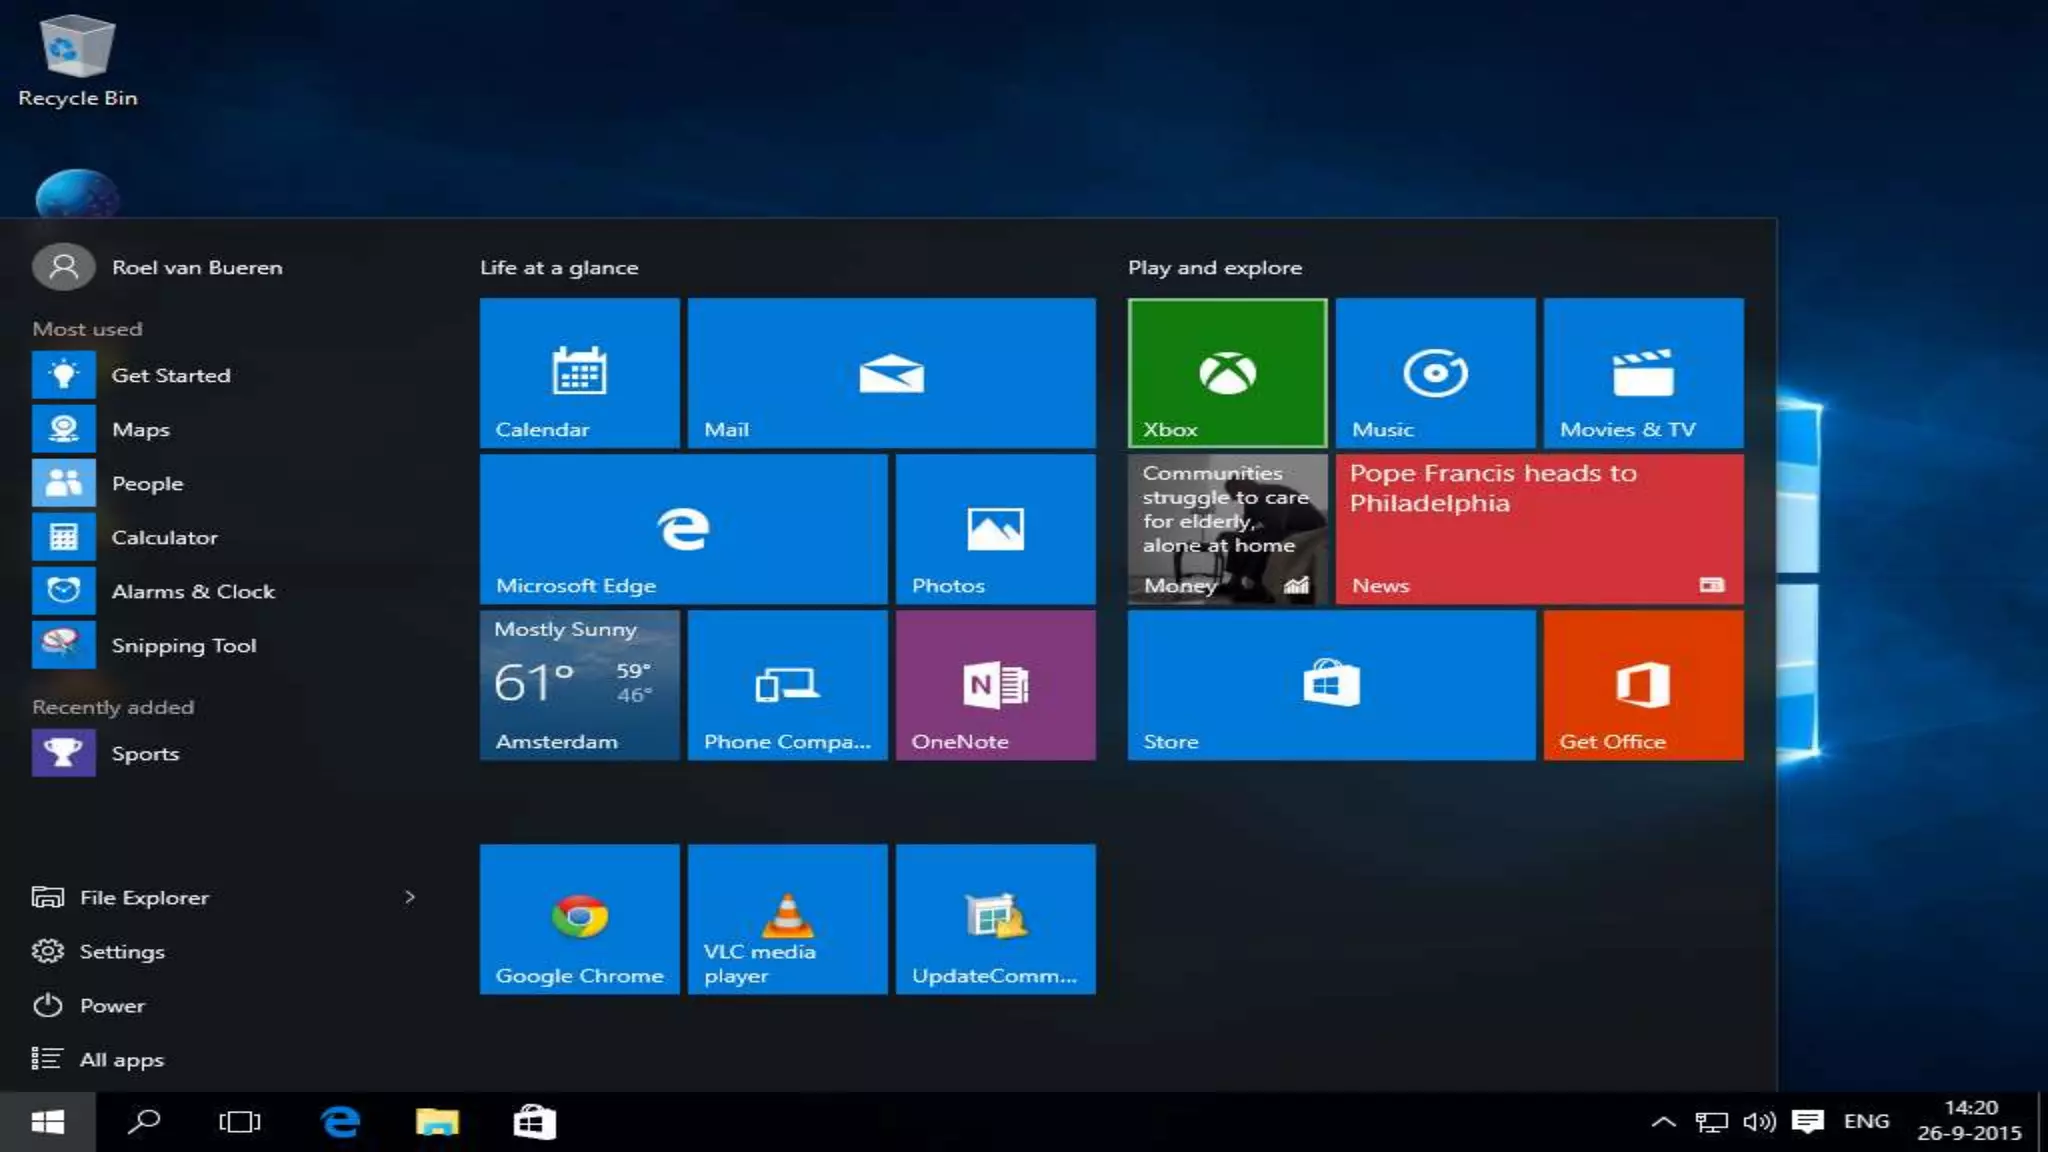Open Action Center notifications icon
This screenshot has height=1152, width=2048.
1807,1122
